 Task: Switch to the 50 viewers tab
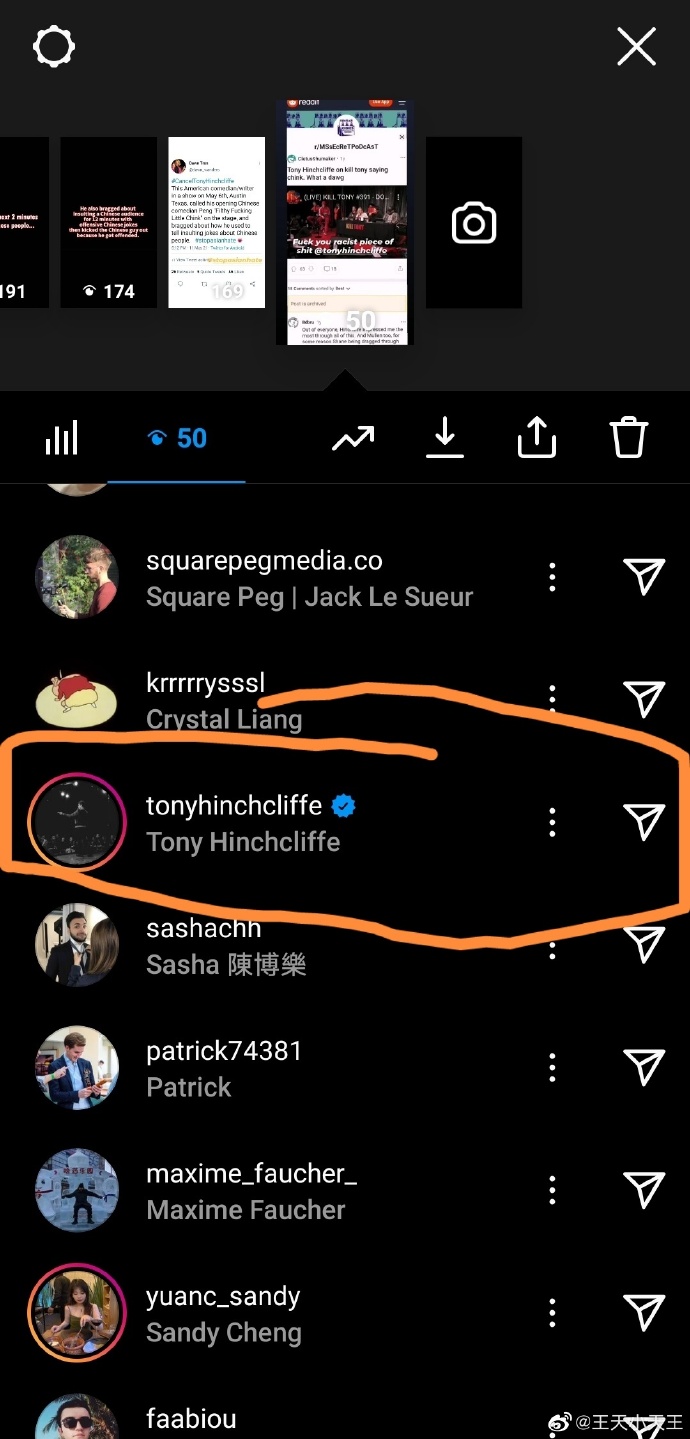(177, 438)
